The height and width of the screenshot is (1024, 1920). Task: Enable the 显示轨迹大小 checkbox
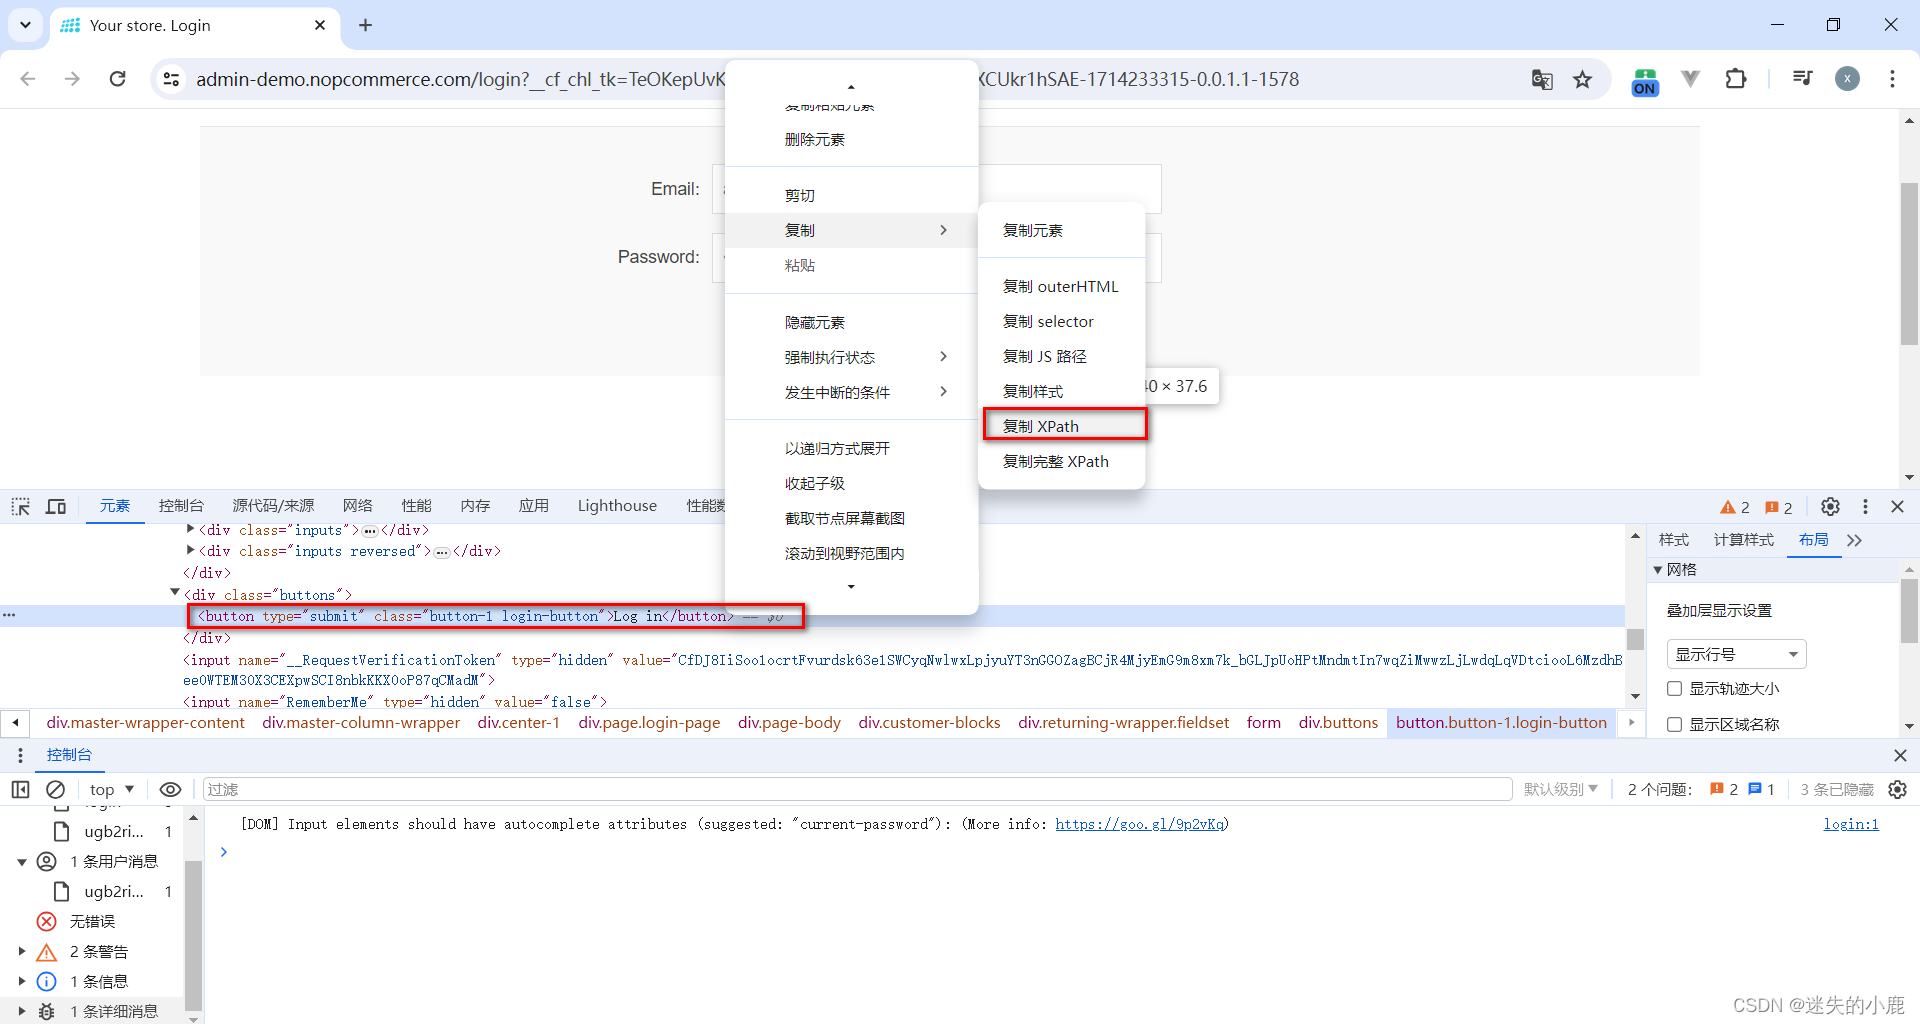click(1674, 688)
